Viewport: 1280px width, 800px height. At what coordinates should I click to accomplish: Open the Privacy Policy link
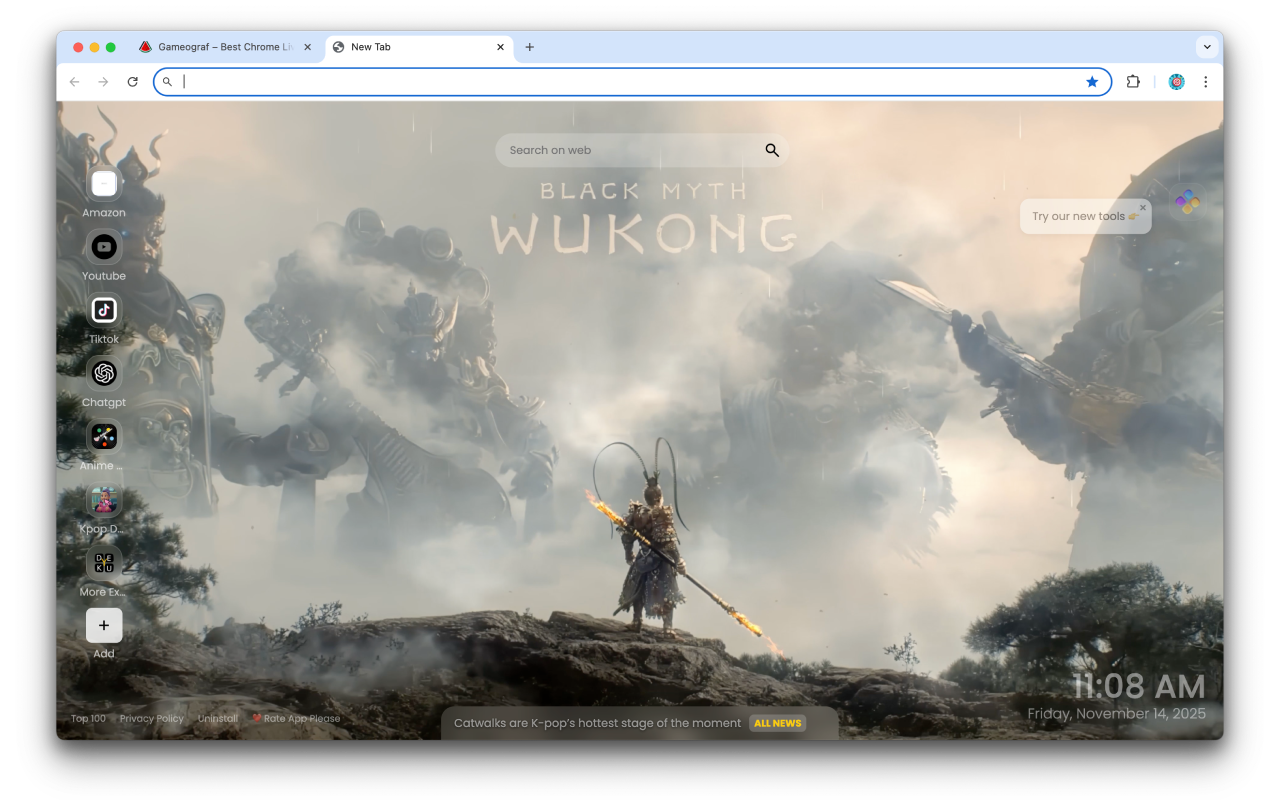[152, 718]
